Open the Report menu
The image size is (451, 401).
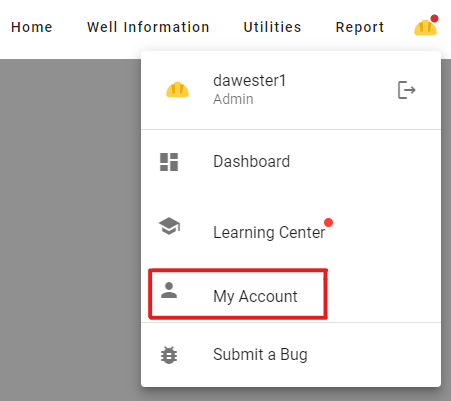coord(360,27)
